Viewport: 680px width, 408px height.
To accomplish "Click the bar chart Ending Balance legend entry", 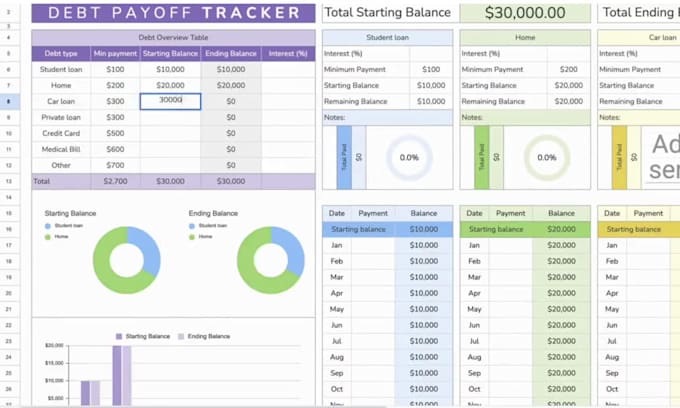I will (x=204, y=336).
